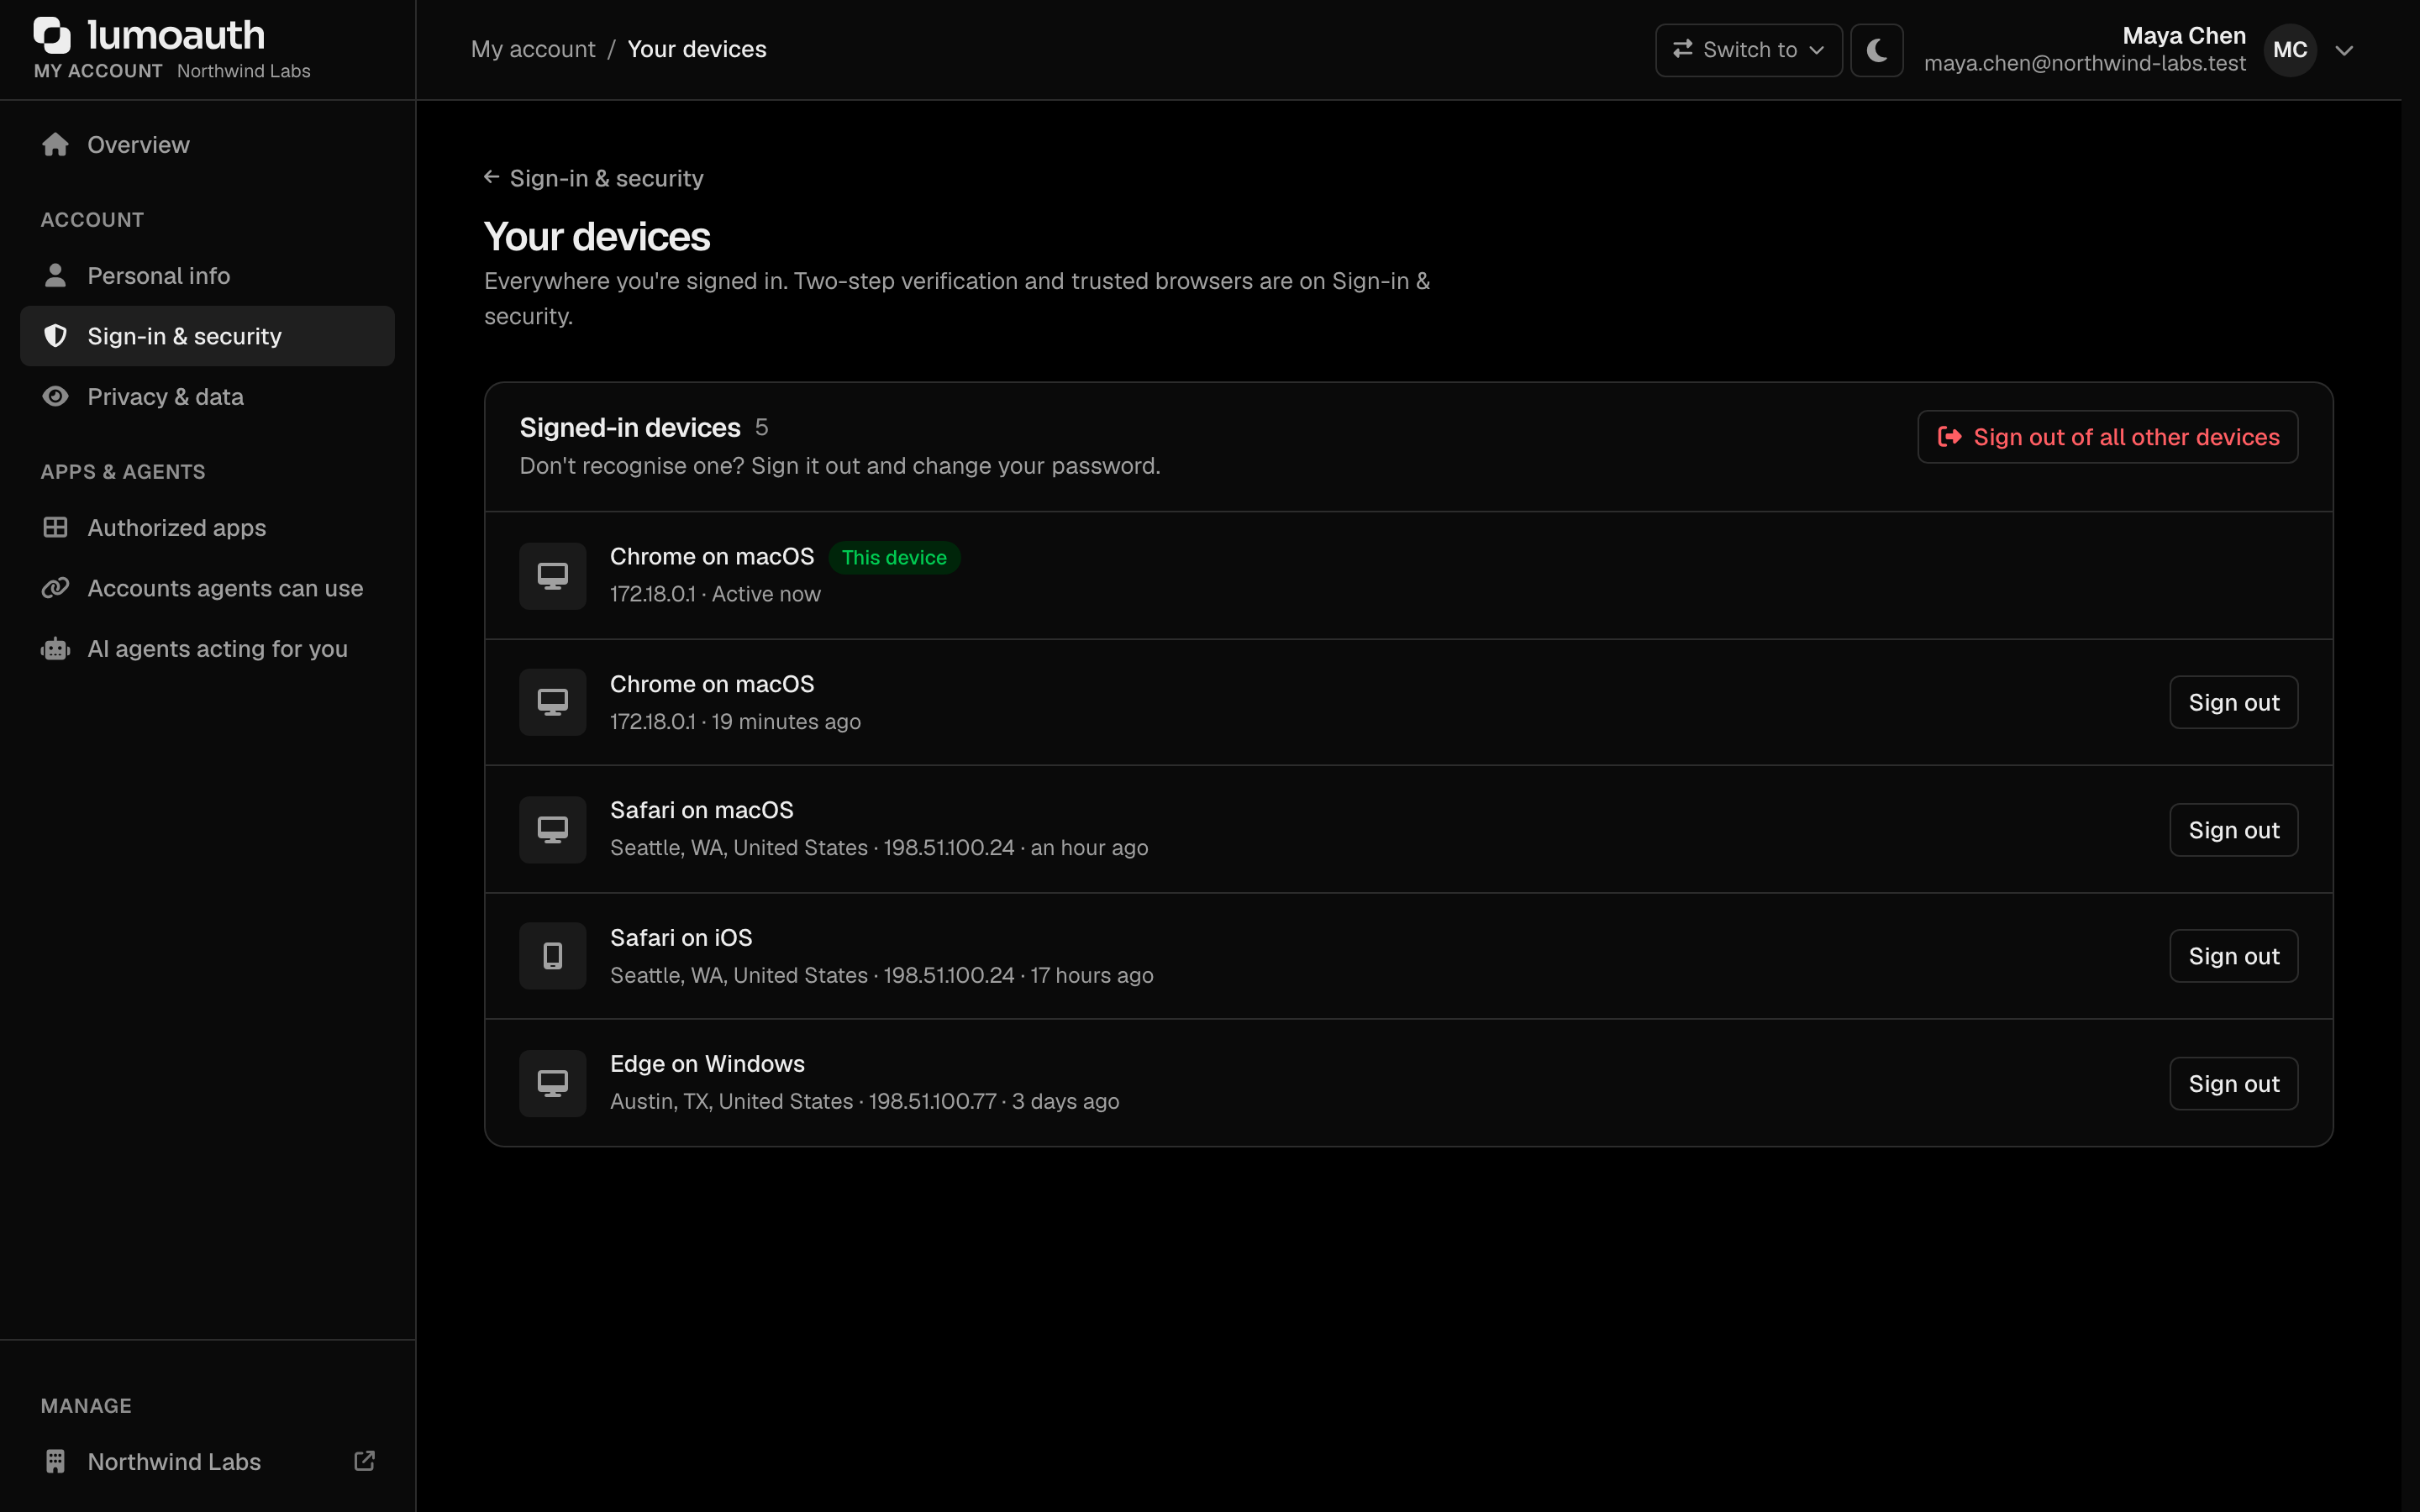Image resolution: width=2420 pixels, height=1512 pixels.
Task: Click the monitor icon for Safari on macOS
Action: click(553, 829)
